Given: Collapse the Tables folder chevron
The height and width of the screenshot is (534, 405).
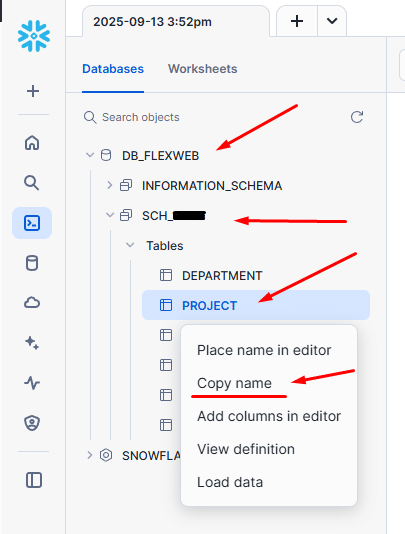Looking at the screenshot, I should point(130,245).
